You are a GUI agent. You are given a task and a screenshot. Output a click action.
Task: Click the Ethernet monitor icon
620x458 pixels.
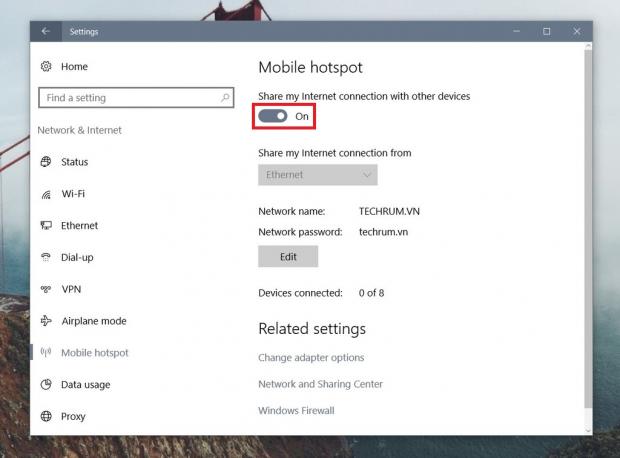click(46, 226)
